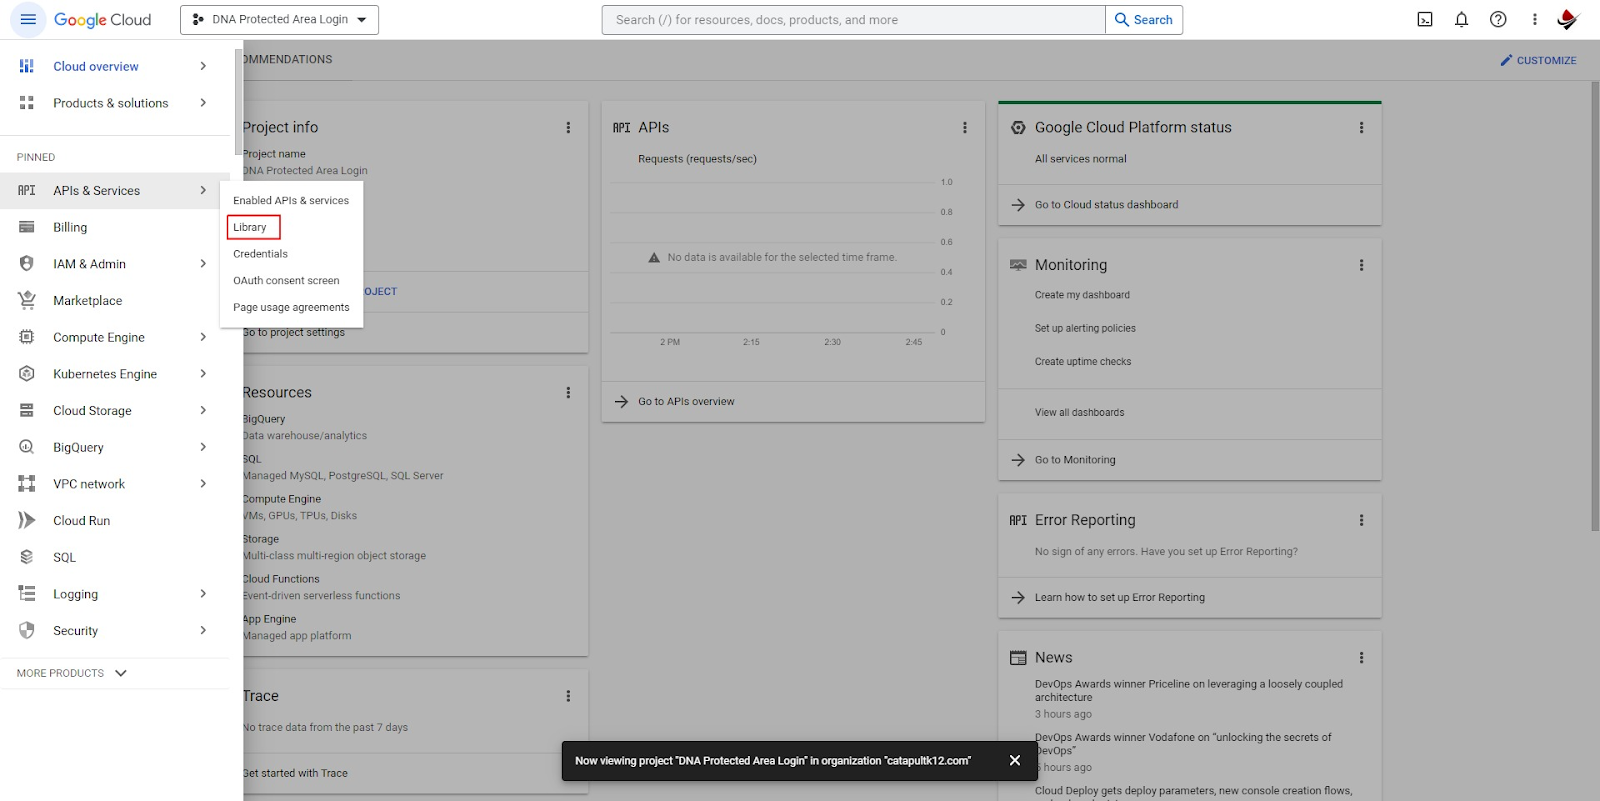Image resolution: width=1600 pixels, height=801 pixels.
Task: Click the search resources input field
Action: 854,20
